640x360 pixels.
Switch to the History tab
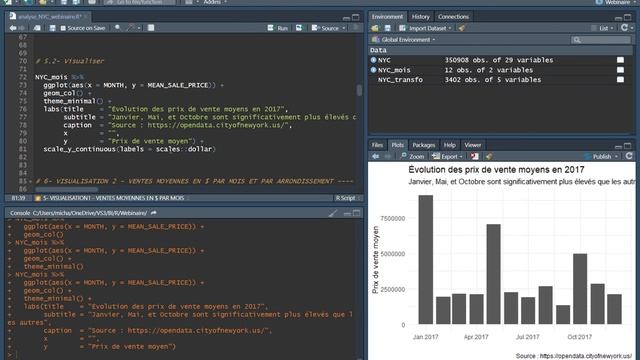pos(420,17)
